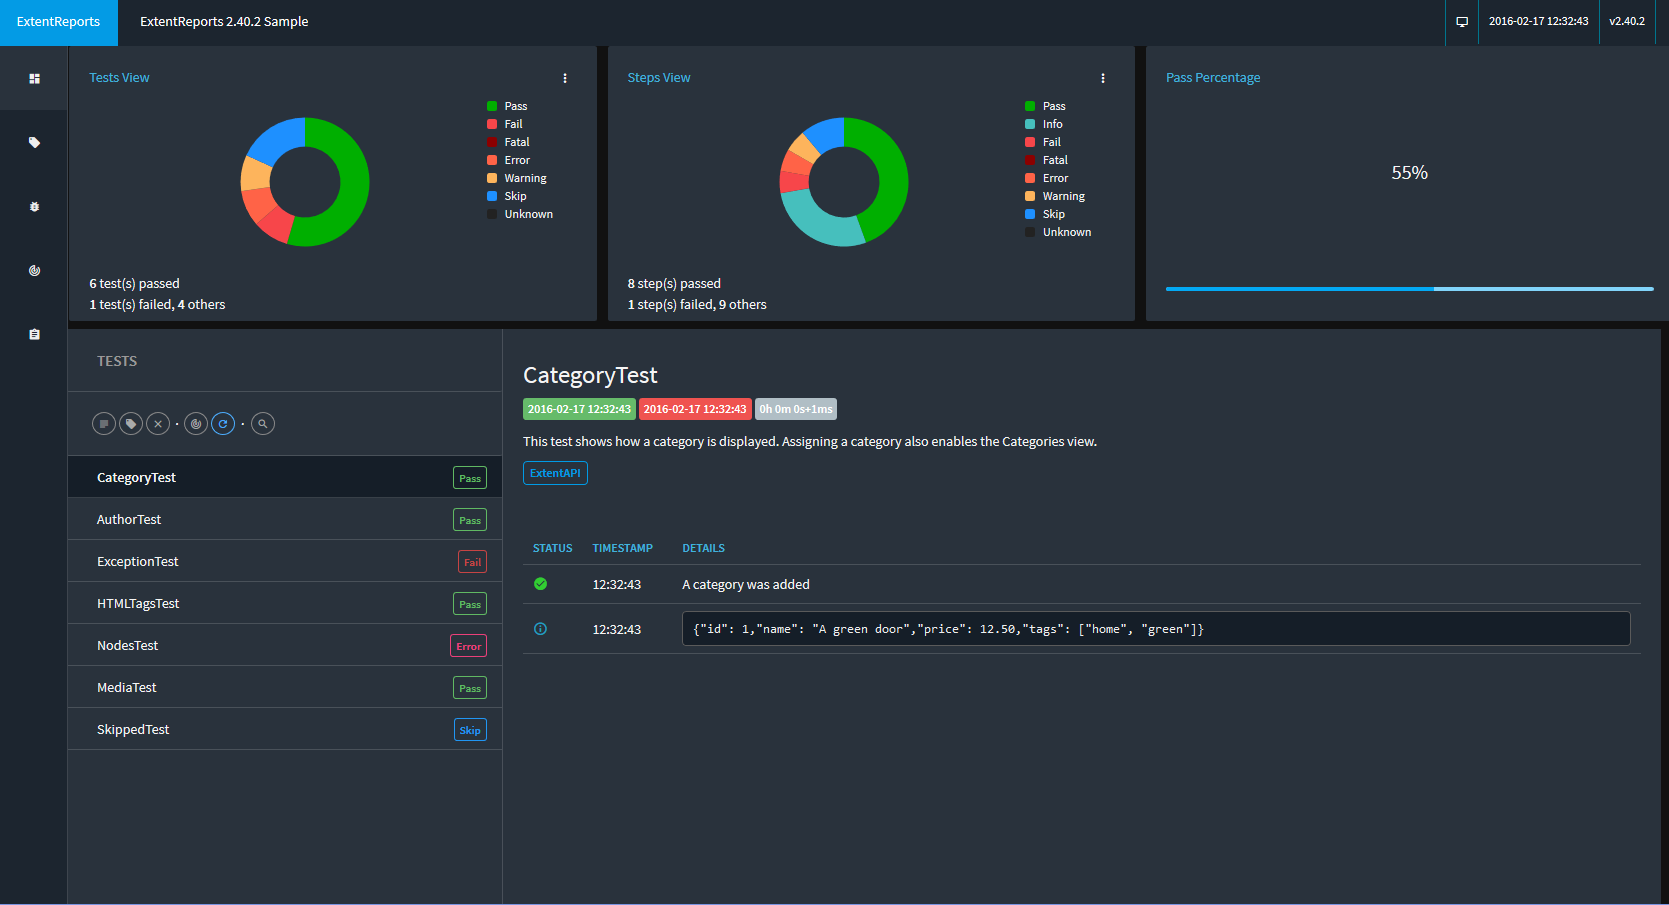Open Steps View three-dot options menu
1669x905 pixels.
click(x=1103, y=78)
